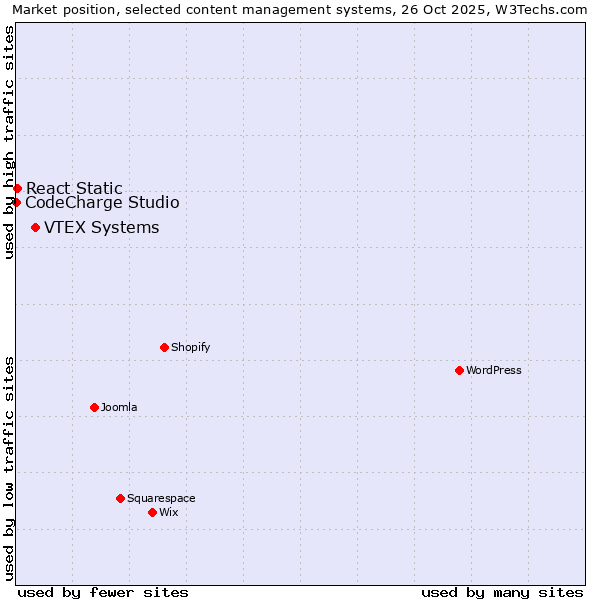Select the Squarespace text label
This screenshot has height=600, width=600.
[161, 498]
